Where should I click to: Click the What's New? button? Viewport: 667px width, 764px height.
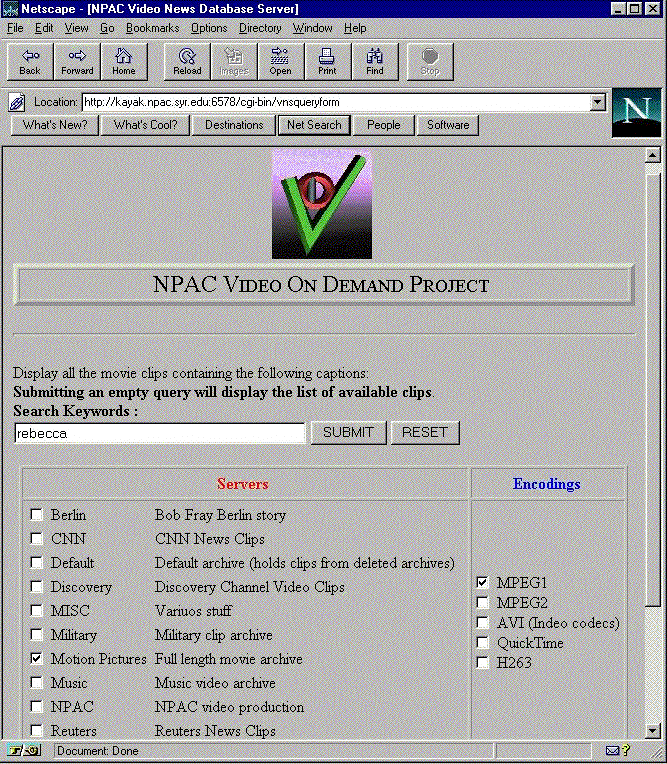pos(55,125)
